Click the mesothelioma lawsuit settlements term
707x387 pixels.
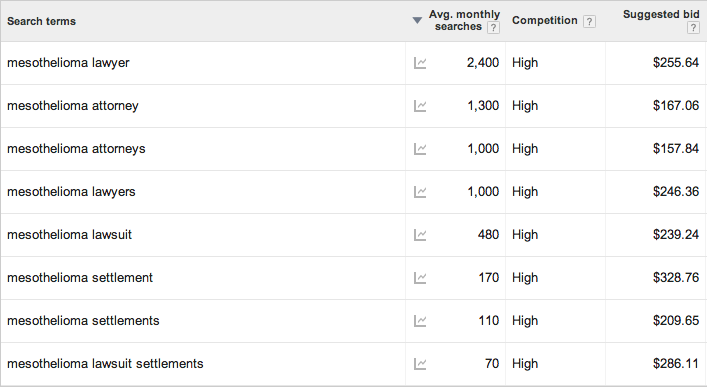pyautogui.click(x=105, y=364)
